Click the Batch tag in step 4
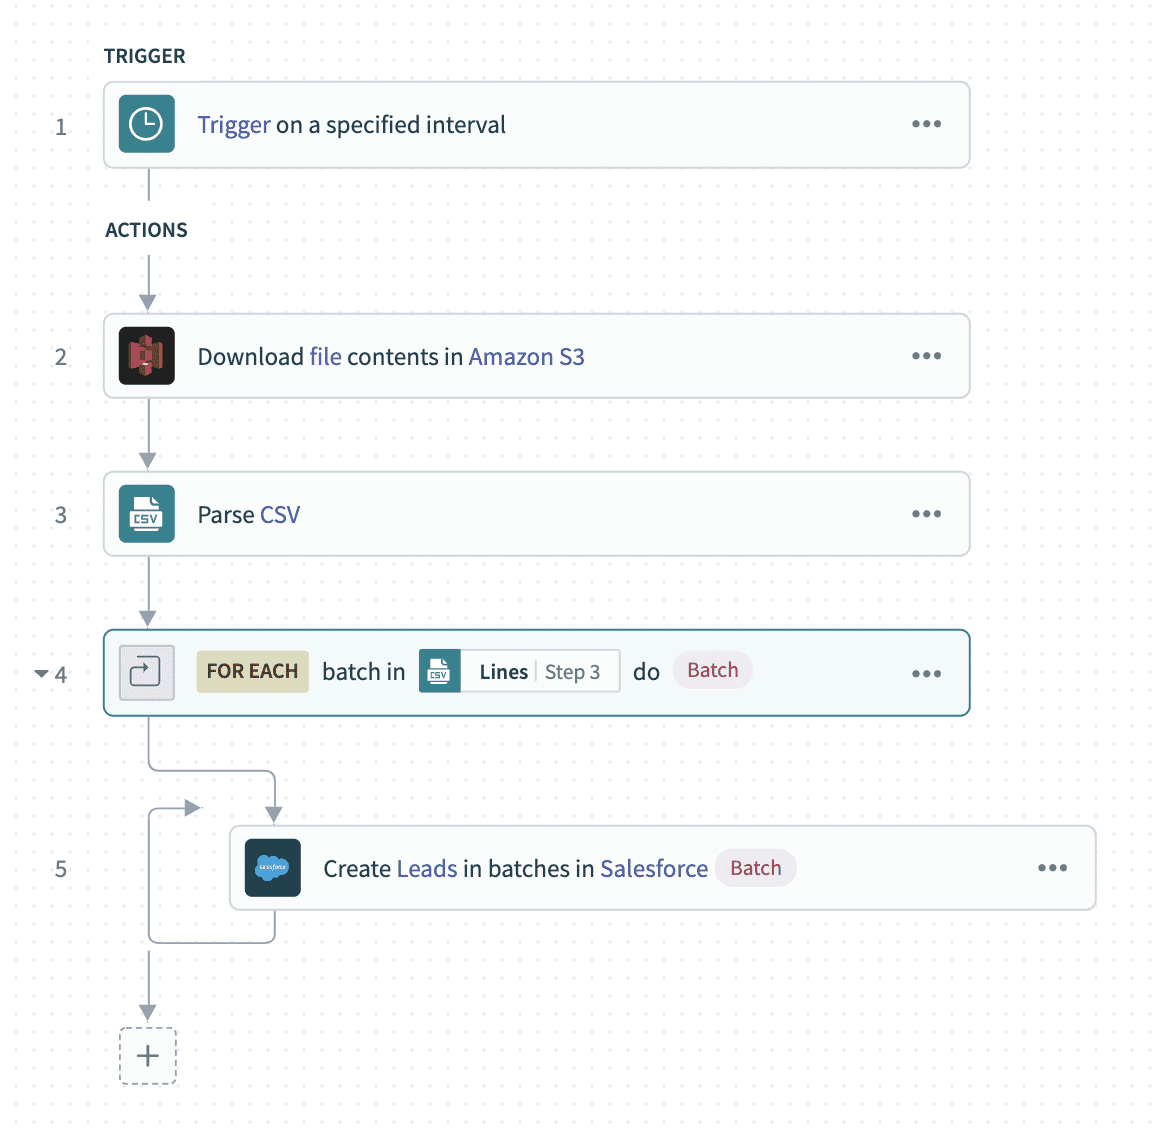 pos(712,670)
